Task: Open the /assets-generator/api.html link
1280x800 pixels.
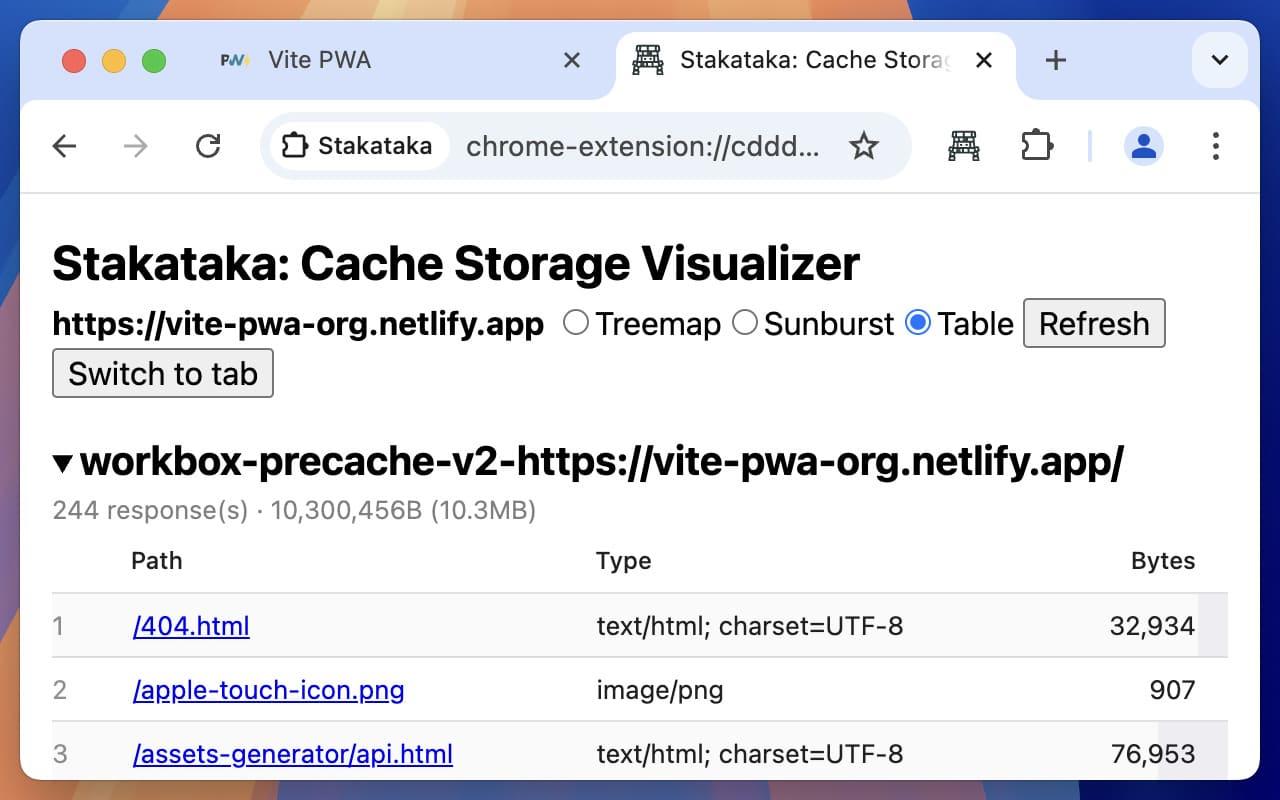Action: click(x=292, y=753)
